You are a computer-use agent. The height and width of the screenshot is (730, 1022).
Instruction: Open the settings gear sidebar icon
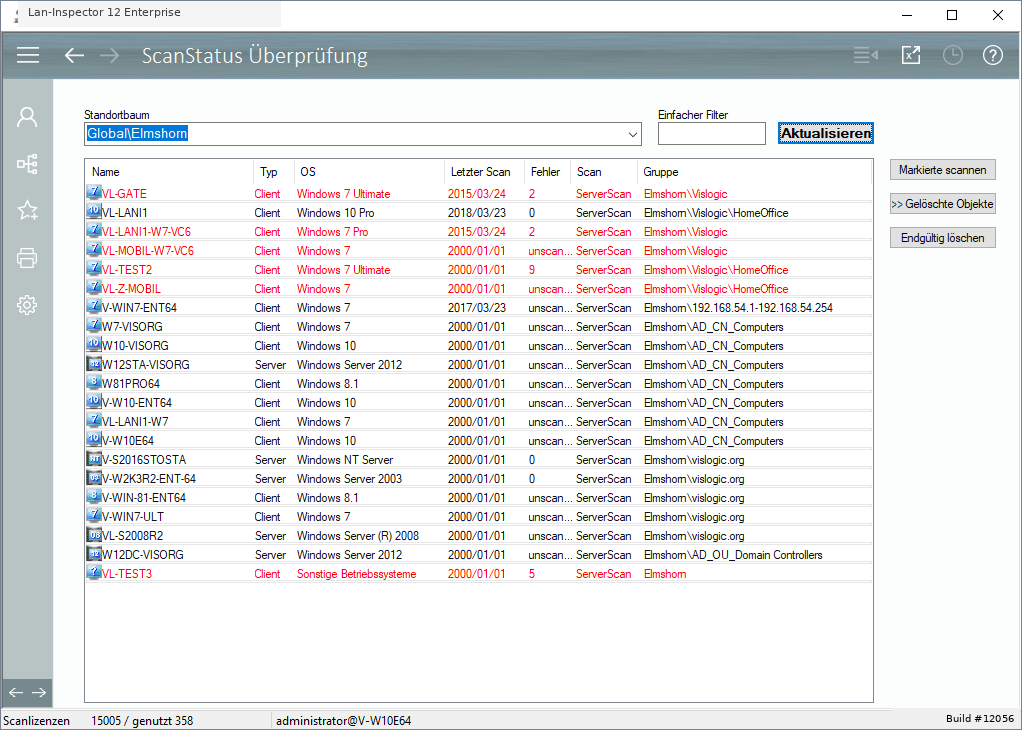[27, 304]
